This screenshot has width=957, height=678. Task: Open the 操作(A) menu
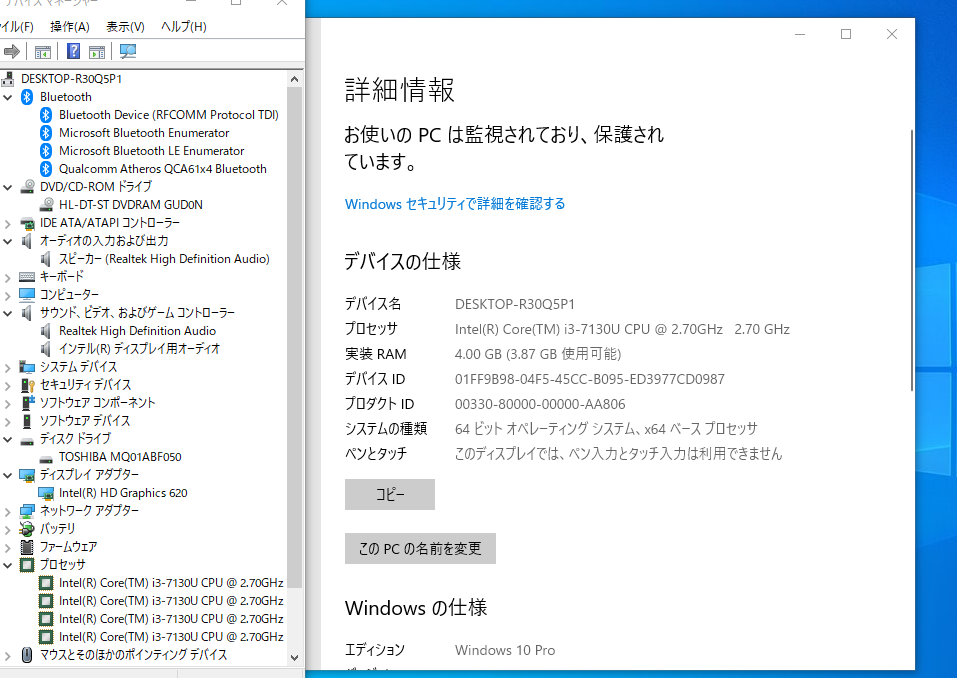click(70, 27)
